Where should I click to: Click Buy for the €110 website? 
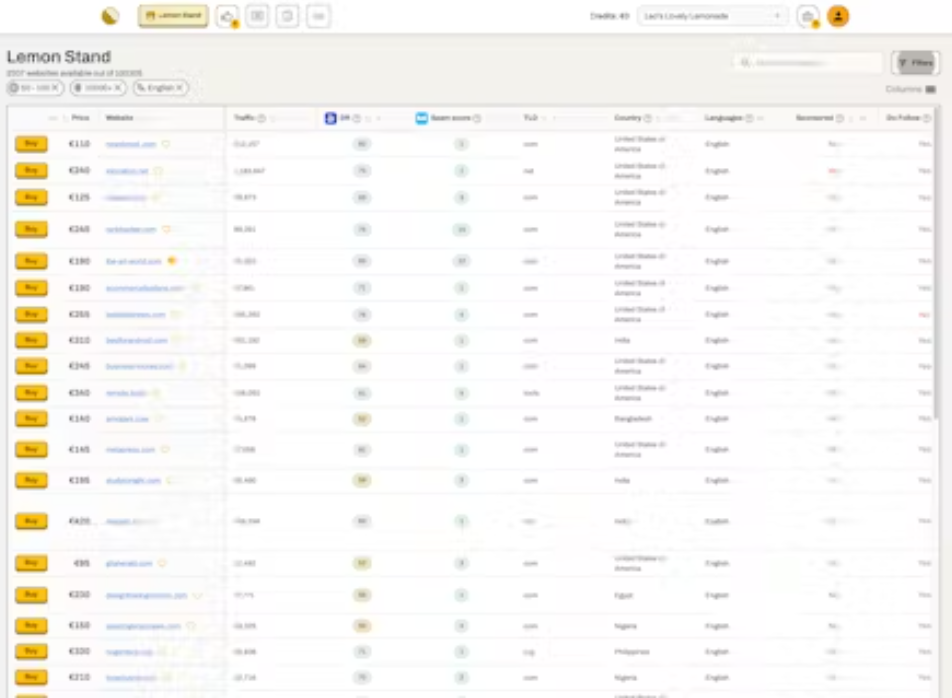32,144
